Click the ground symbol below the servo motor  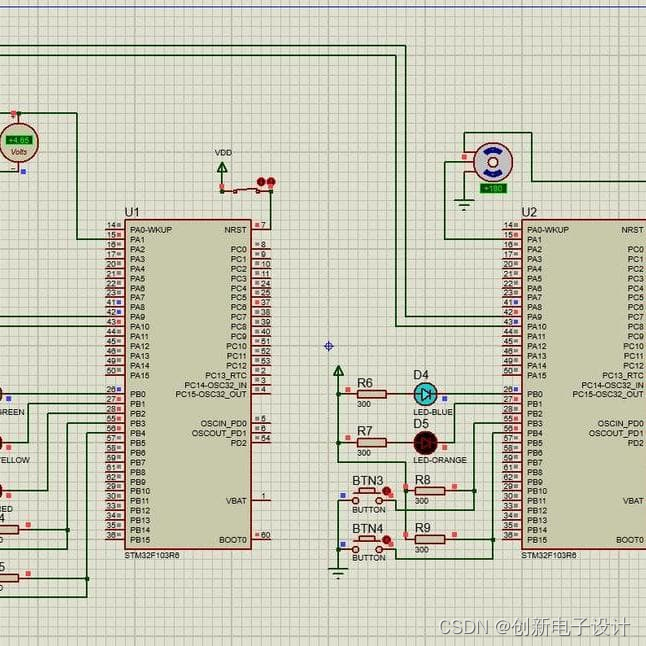(464, 205)
